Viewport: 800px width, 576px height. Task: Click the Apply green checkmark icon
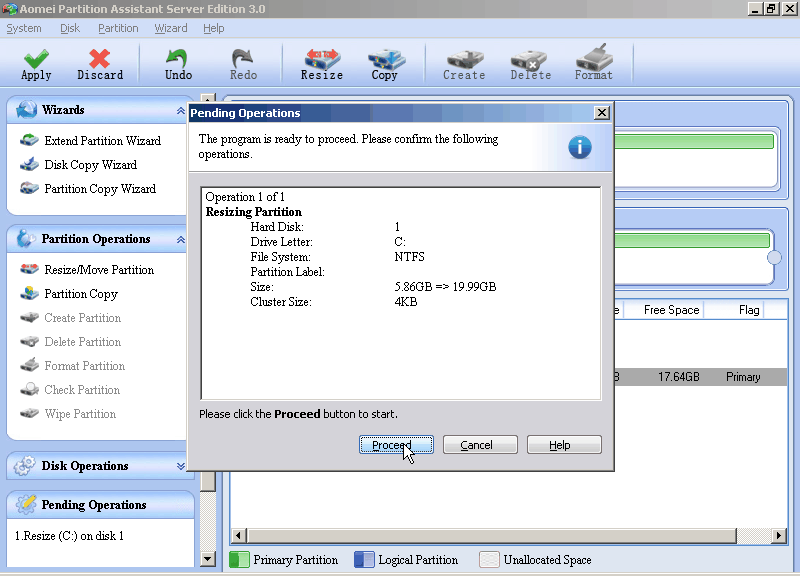pyautogui.click(x=36, y=59)
